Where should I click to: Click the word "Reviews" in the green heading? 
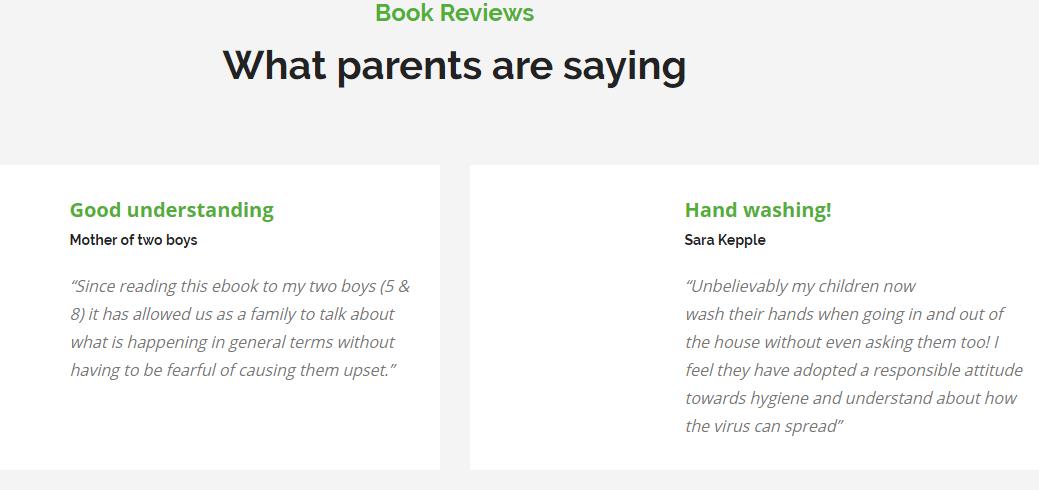click(486, 13)
